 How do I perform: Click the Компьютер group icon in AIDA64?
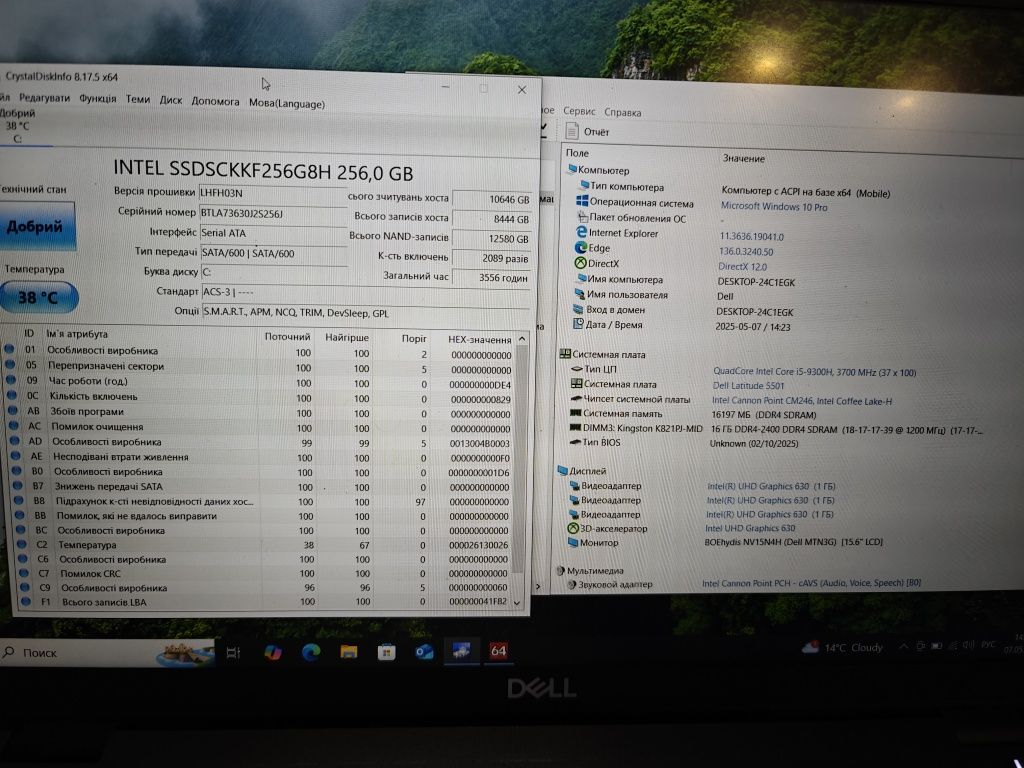572,169
